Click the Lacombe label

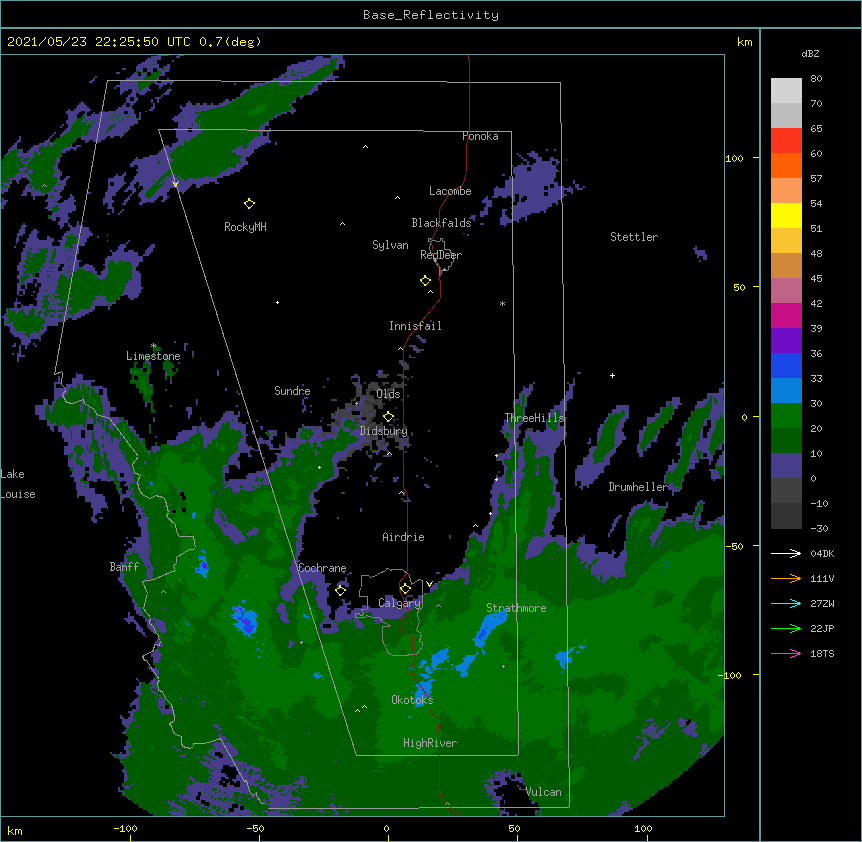click(x=450, y=191)
